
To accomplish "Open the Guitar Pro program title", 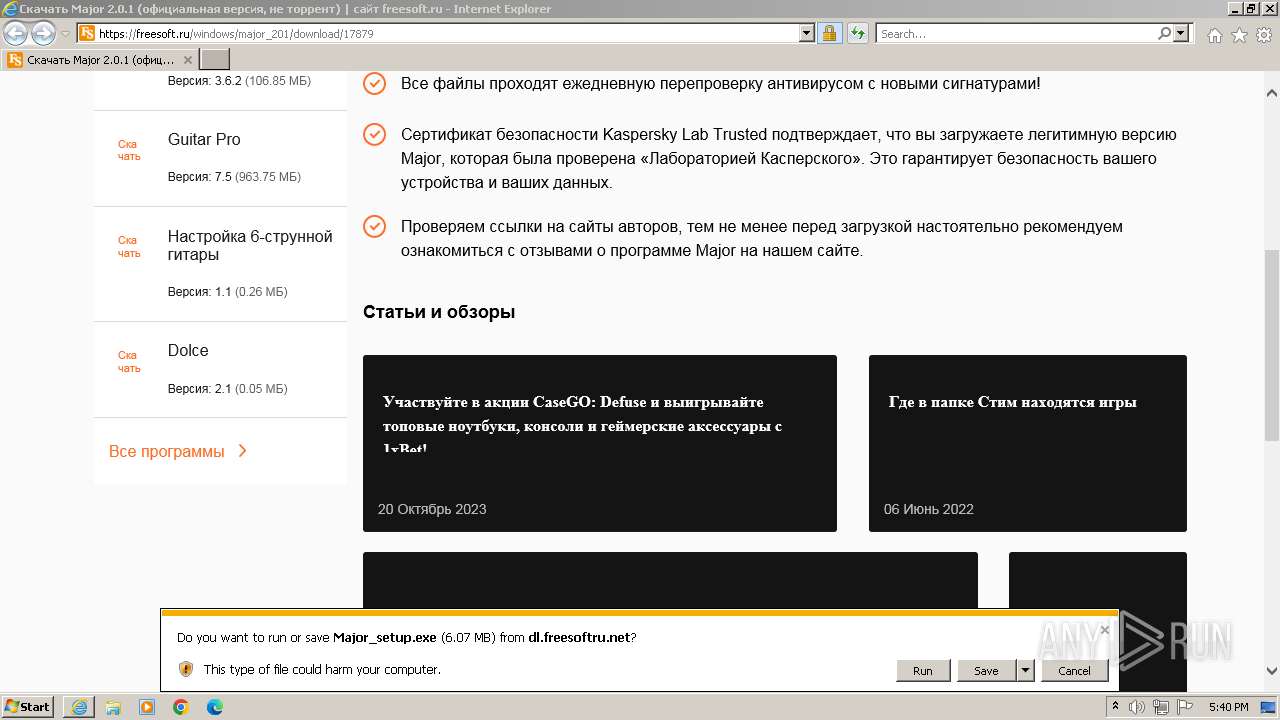I will (x=204, y=139).
